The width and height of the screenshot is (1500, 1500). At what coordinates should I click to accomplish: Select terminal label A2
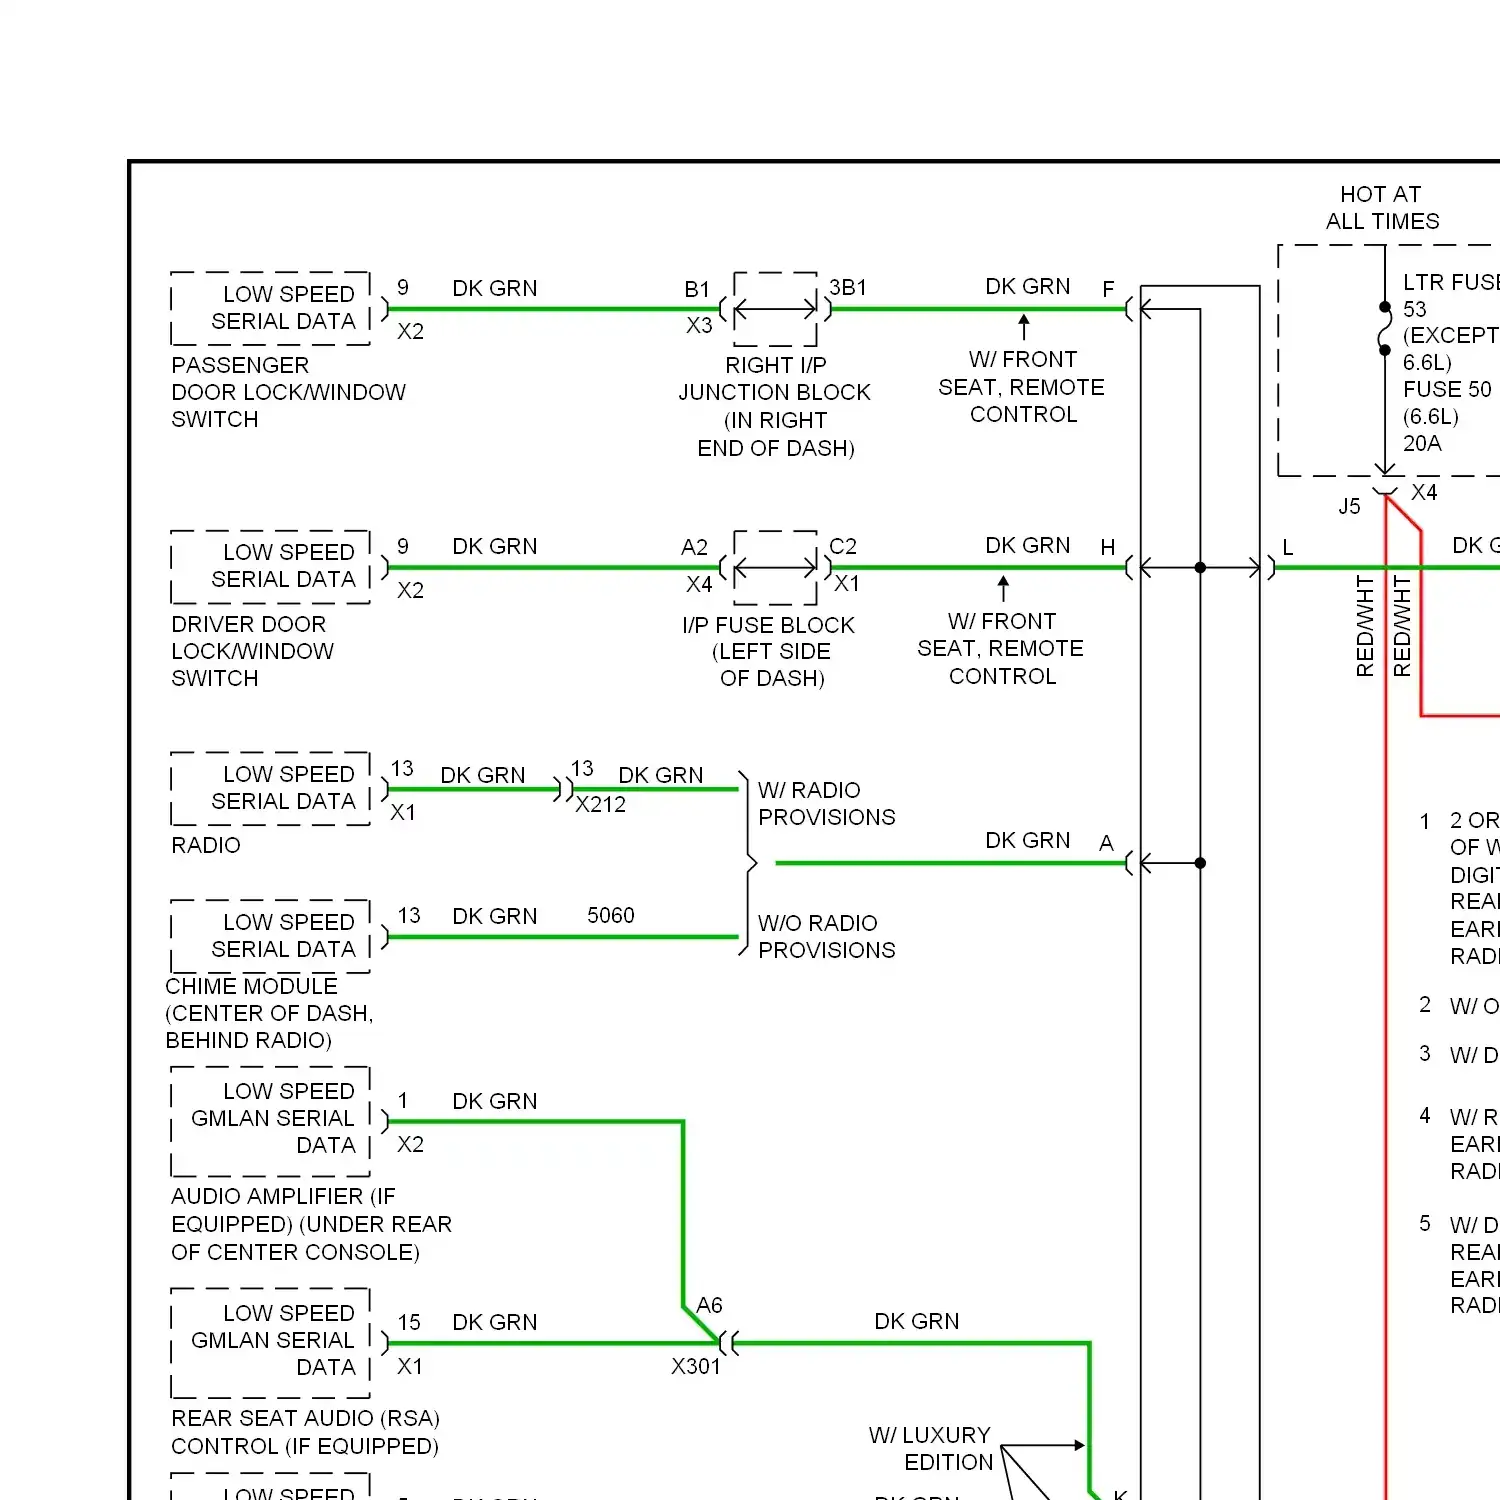click(694, 547)
